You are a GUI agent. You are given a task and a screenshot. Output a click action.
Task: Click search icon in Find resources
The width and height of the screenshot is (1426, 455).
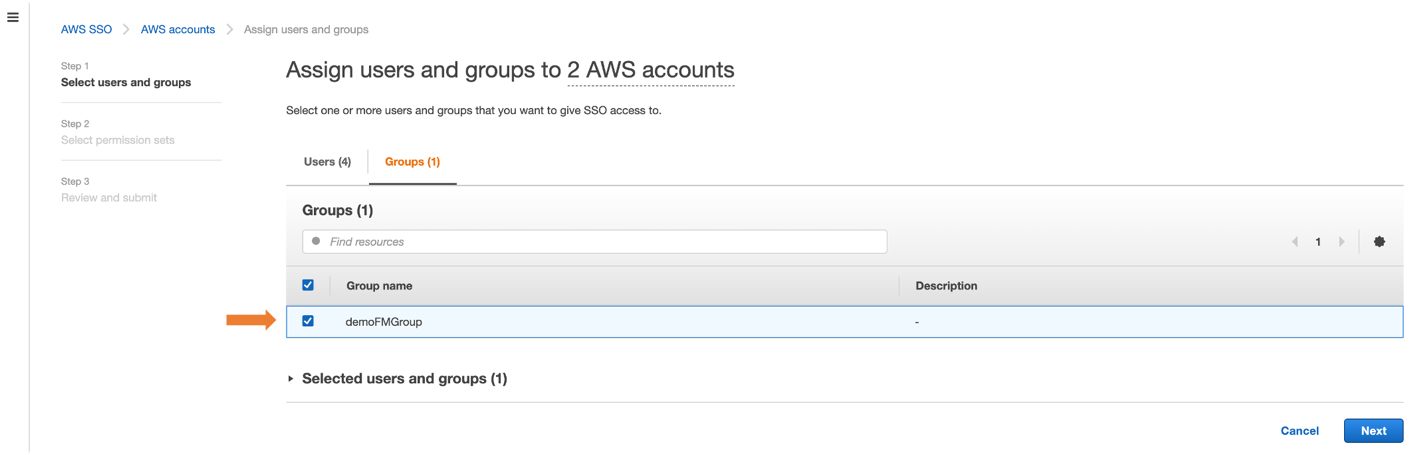[316, 241]
